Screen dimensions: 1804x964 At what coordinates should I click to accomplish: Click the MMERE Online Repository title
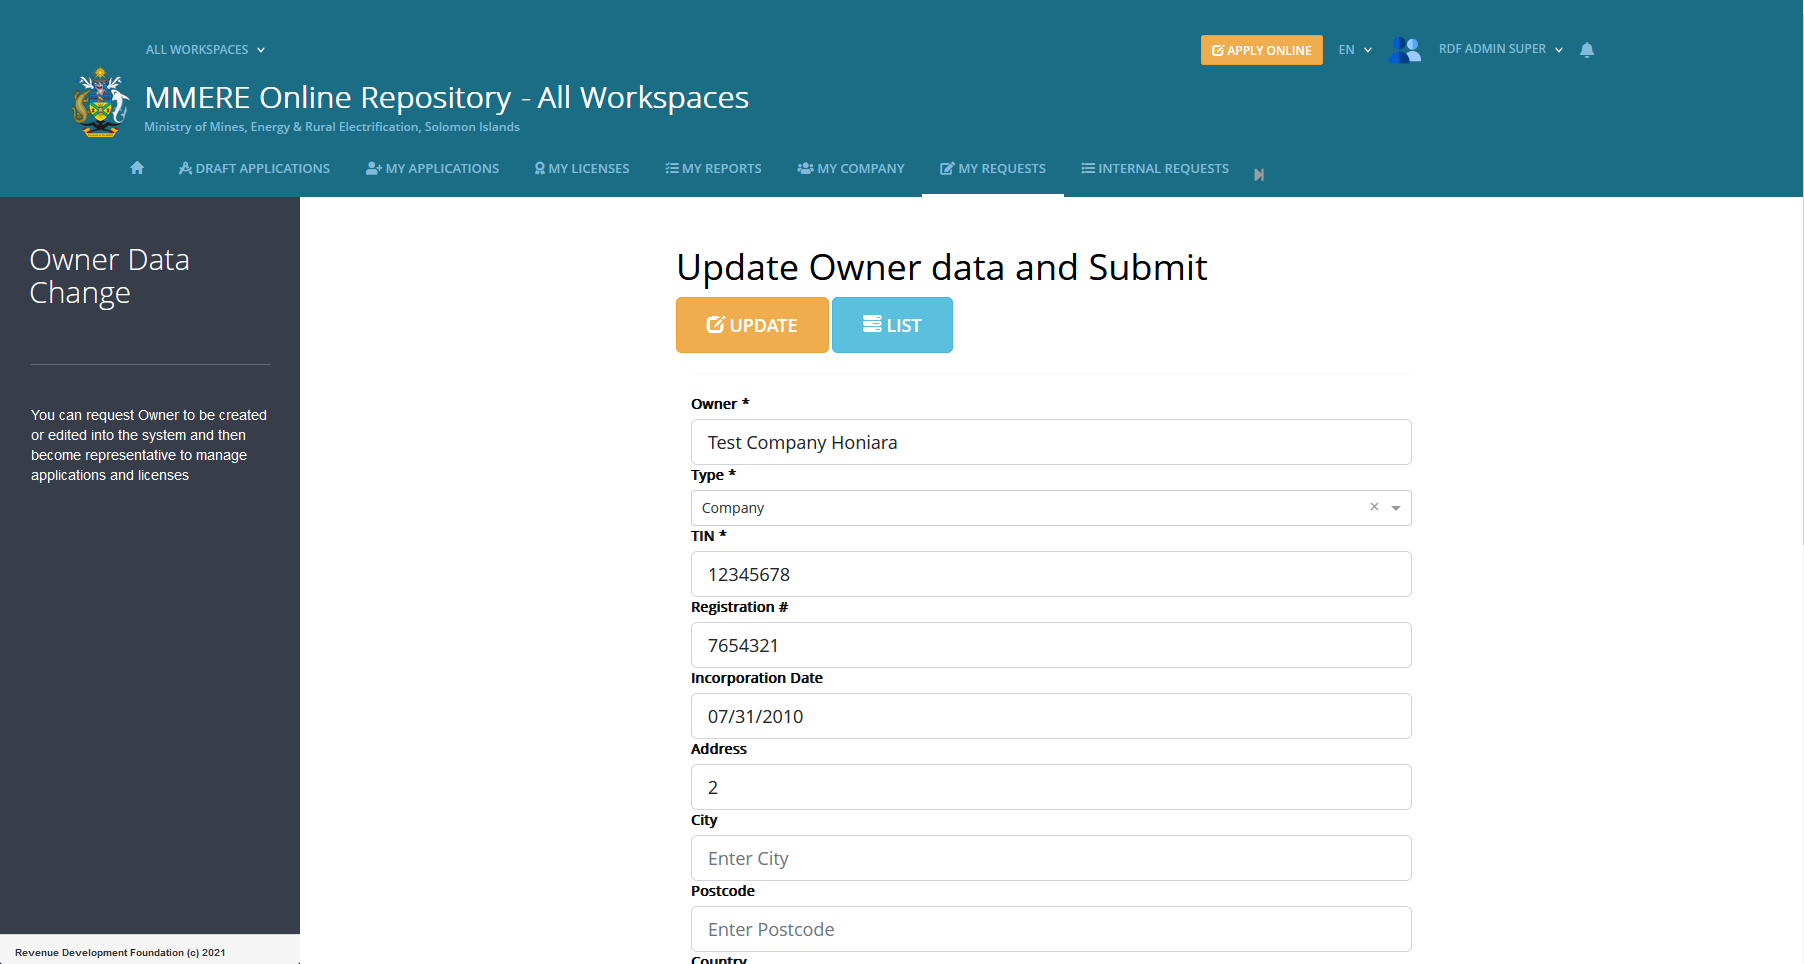point(447,97)
